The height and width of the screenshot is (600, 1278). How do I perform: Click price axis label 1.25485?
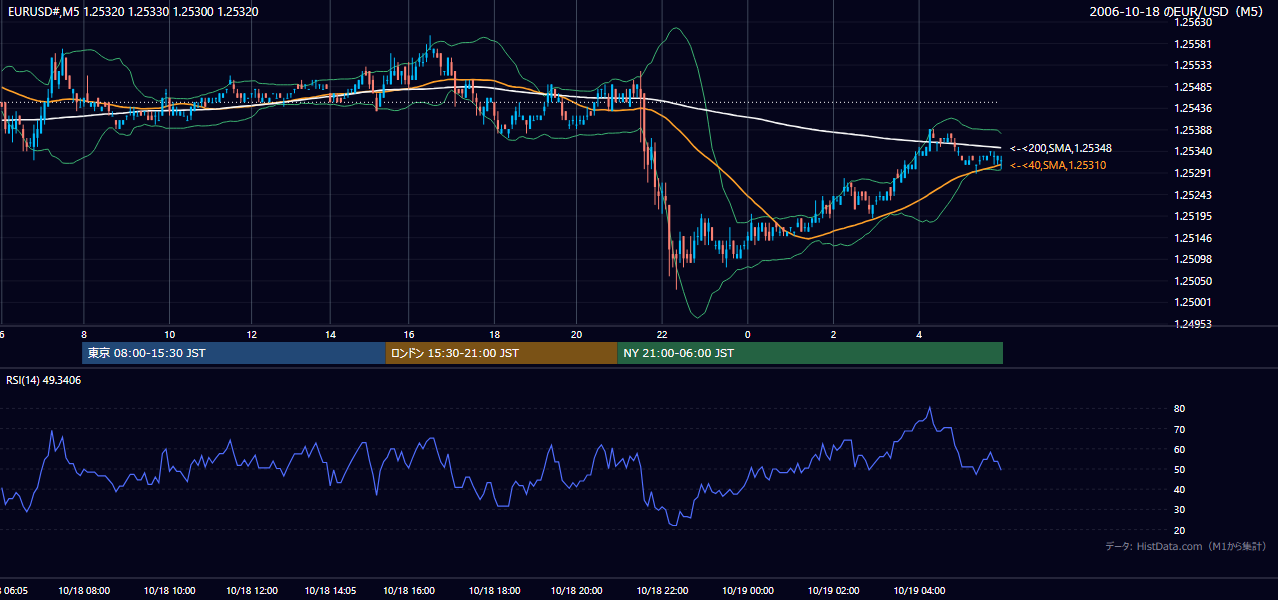(x=1193, y=87)
